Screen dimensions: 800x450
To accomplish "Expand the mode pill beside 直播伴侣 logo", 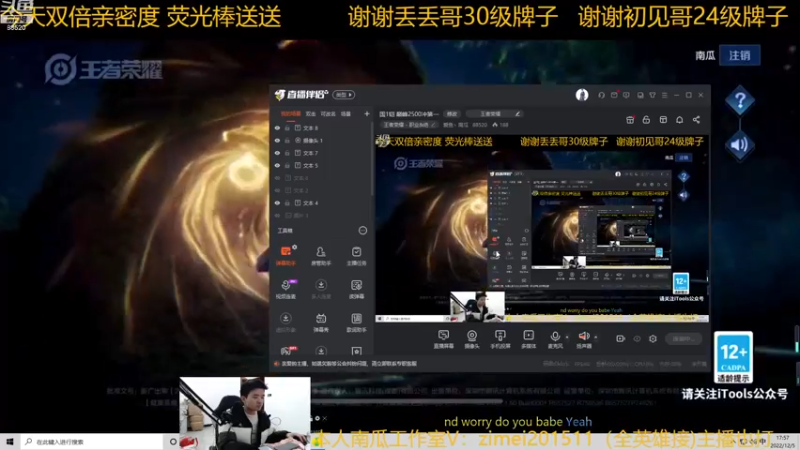I will point(343,95).
